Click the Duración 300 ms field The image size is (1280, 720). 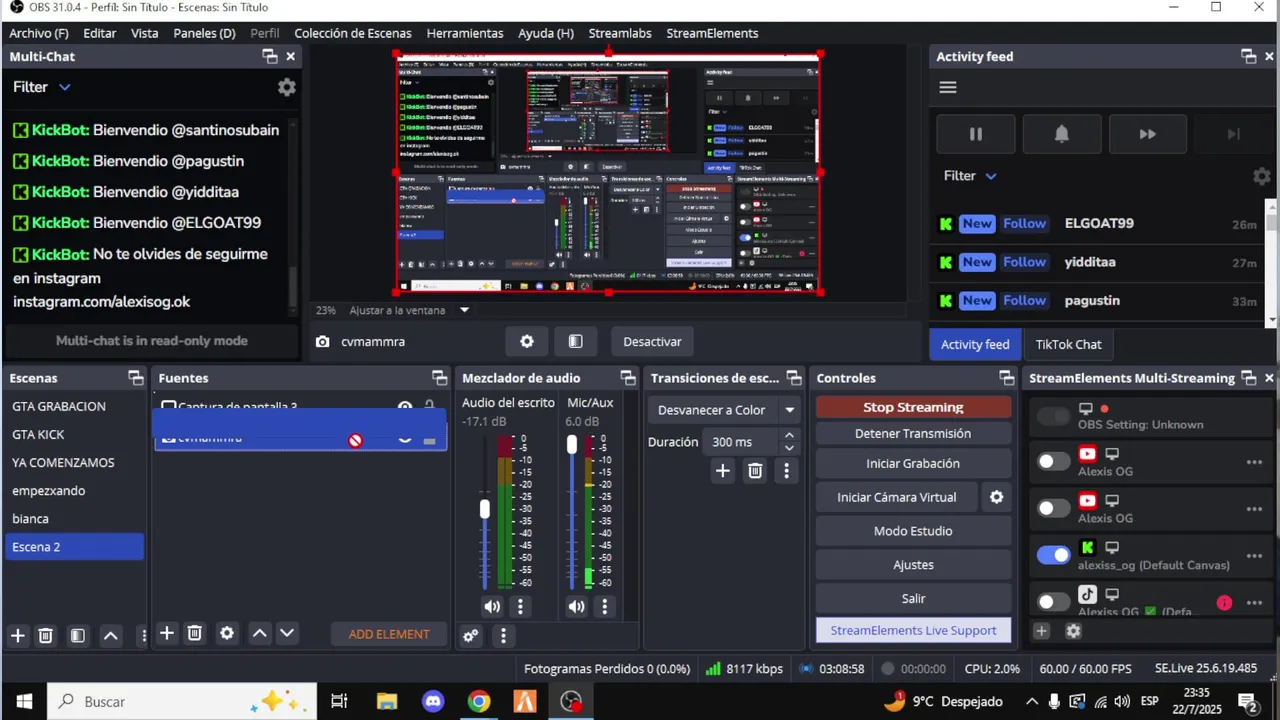point(741,442)
